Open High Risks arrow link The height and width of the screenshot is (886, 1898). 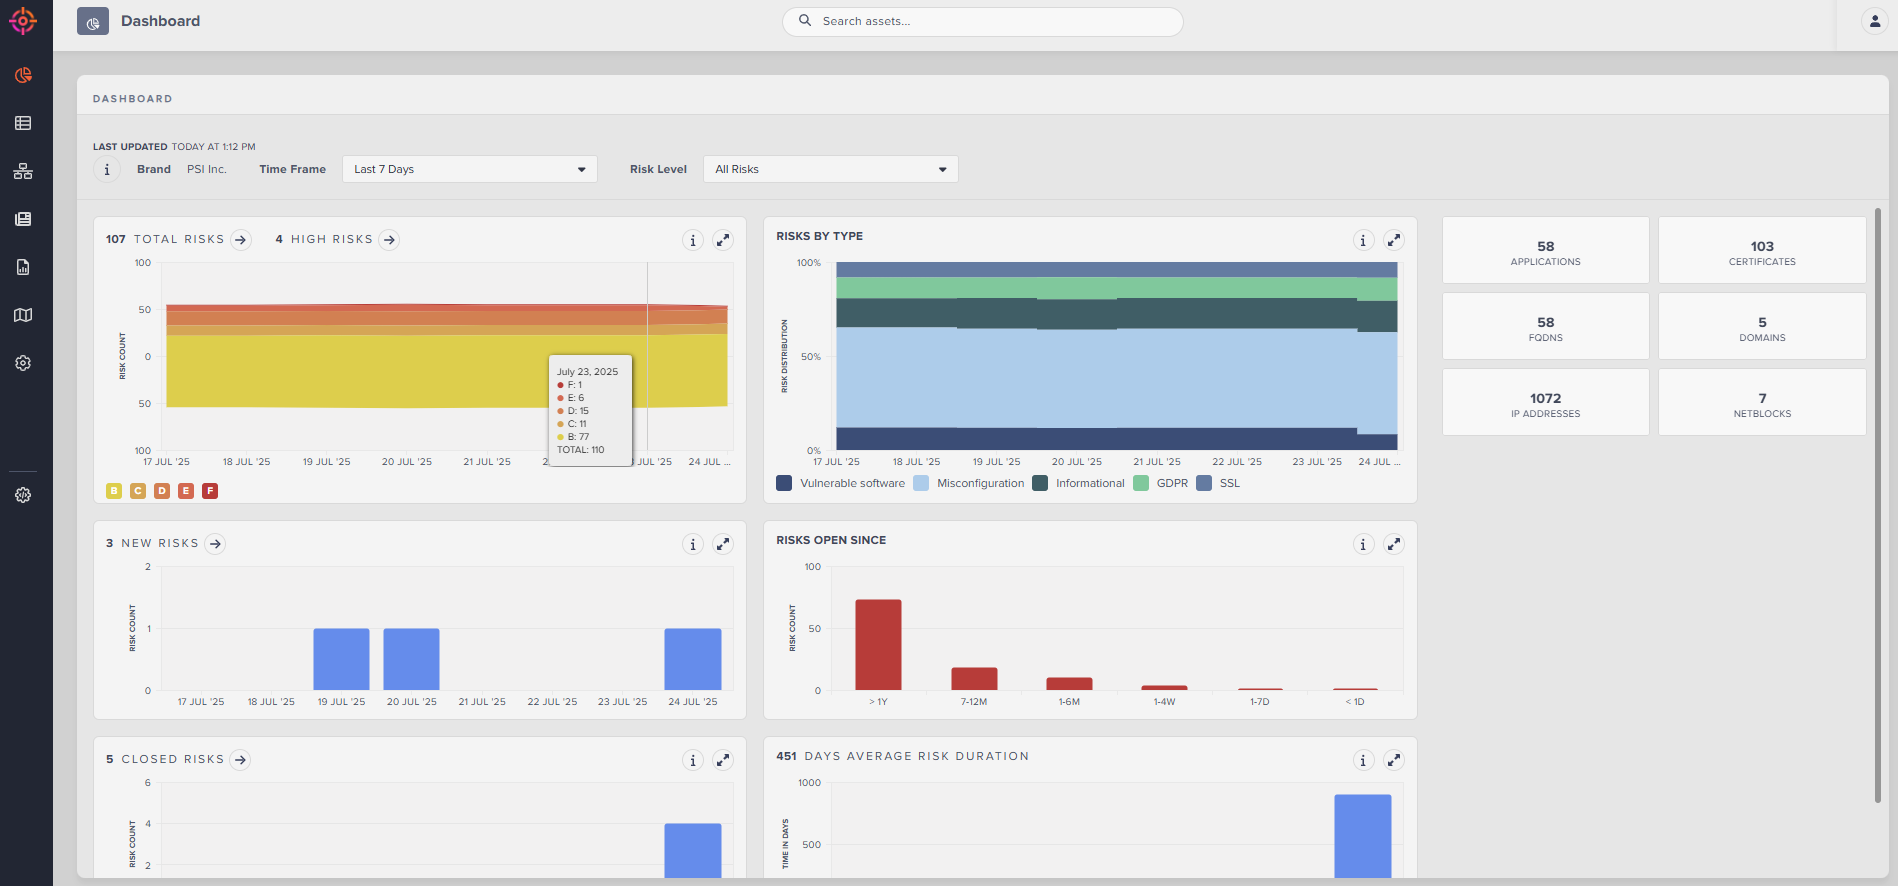(x=389, y=239)
